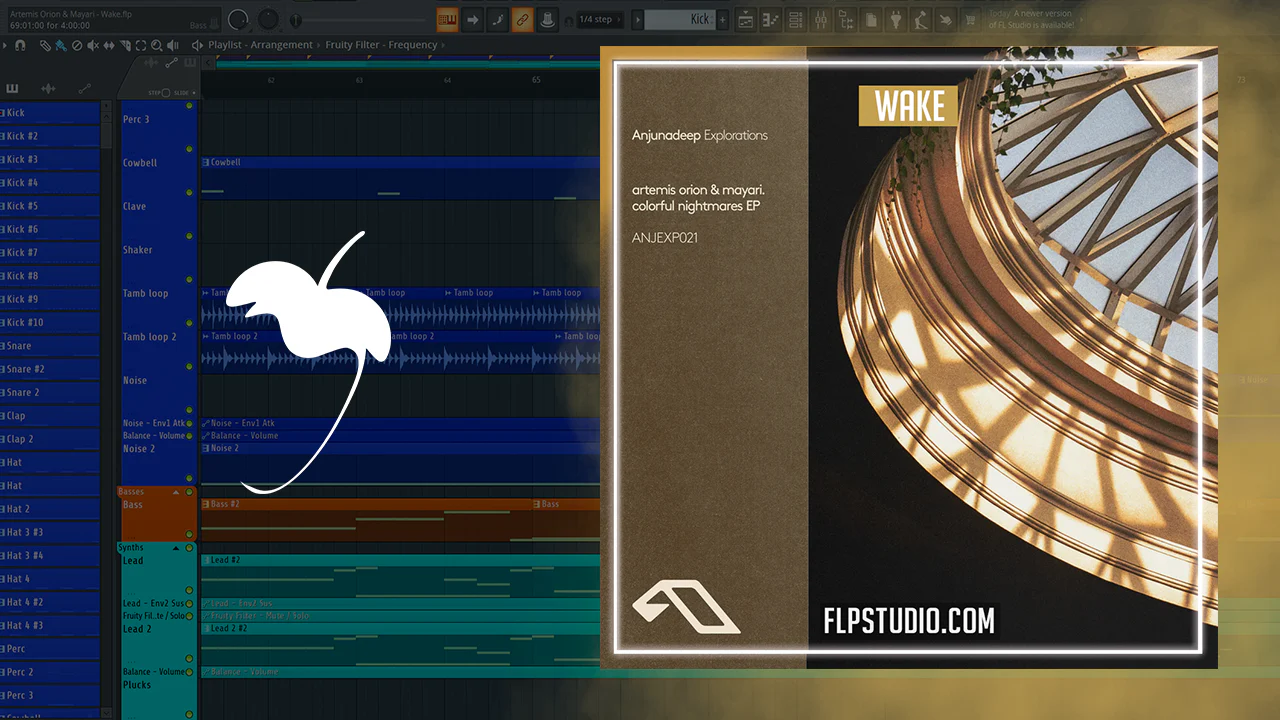Show pattern clips in the picker panel
The width and height of the screenshot is (1280, 720).
(x=14, y=89)
